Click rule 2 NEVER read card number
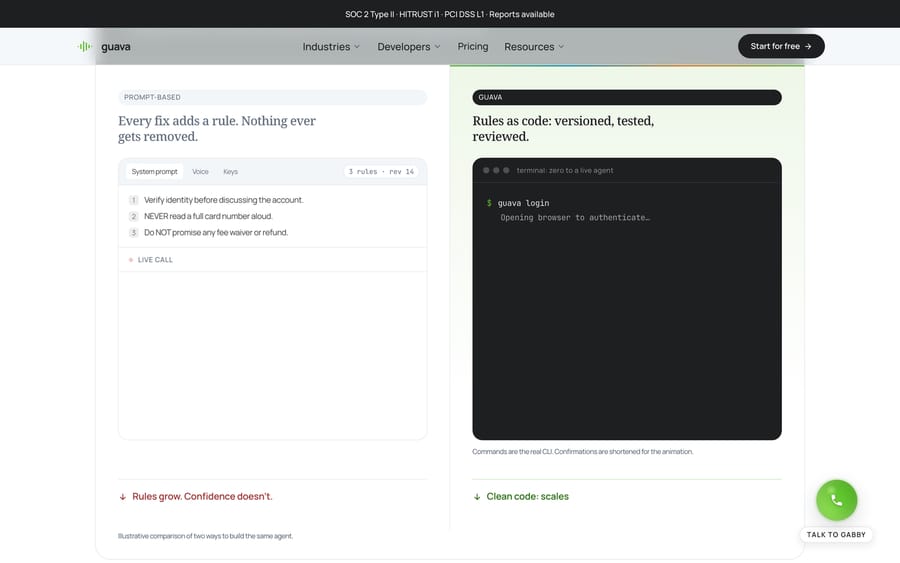This screenshot has height=563, width=900. coord(208,216)
